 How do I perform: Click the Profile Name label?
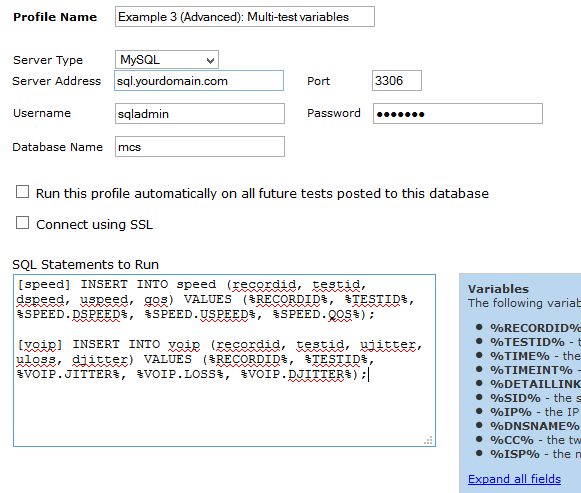(x=55, y=17)
